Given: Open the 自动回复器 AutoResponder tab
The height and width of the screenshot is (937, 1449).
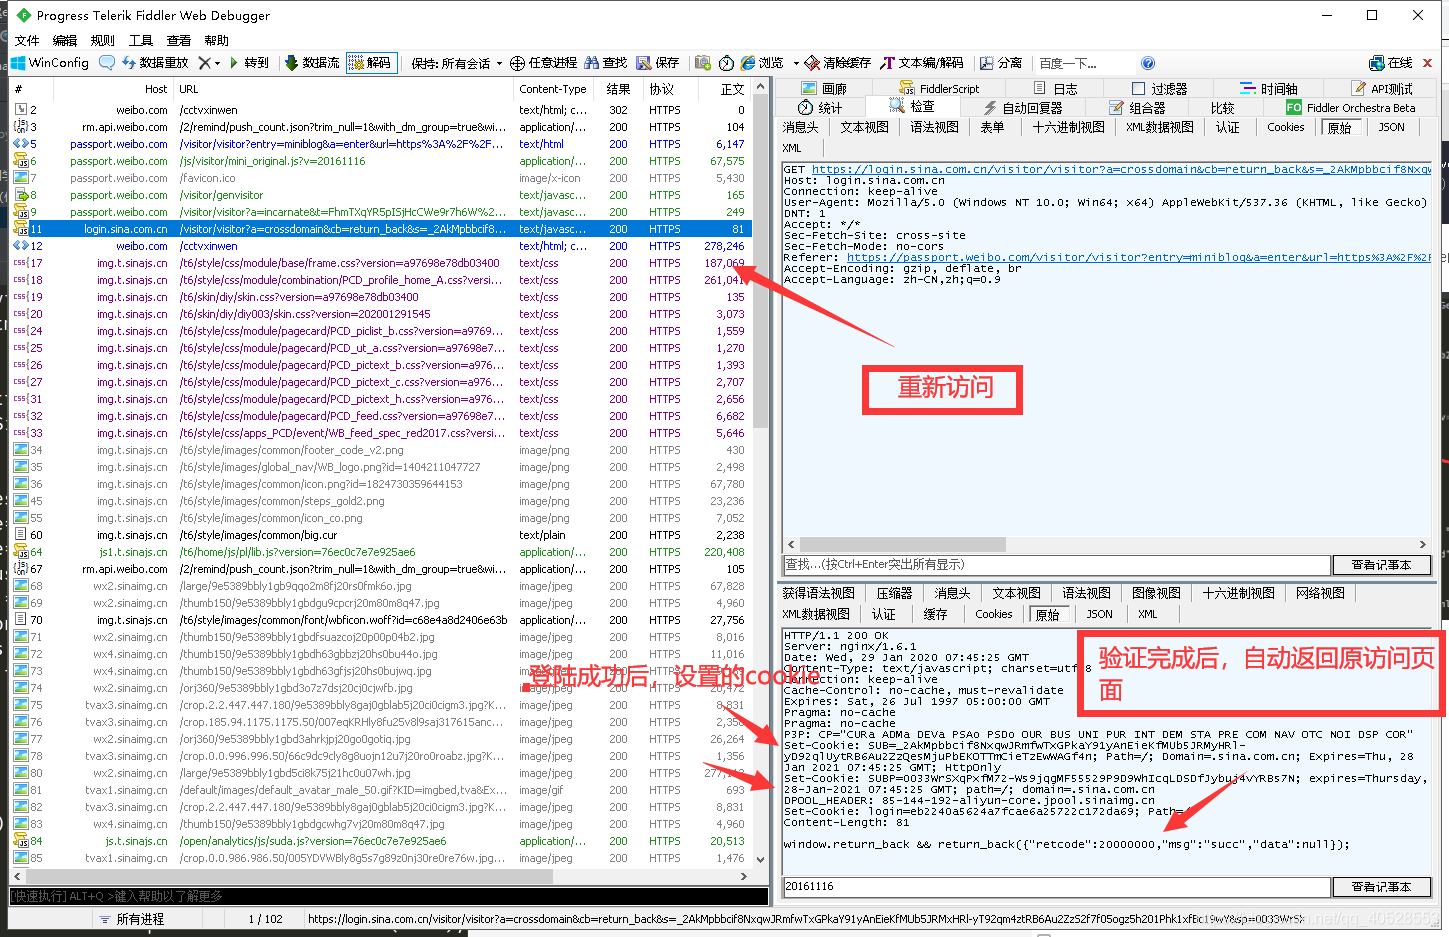Looking at the screenshot, I should click(1022, 108).
